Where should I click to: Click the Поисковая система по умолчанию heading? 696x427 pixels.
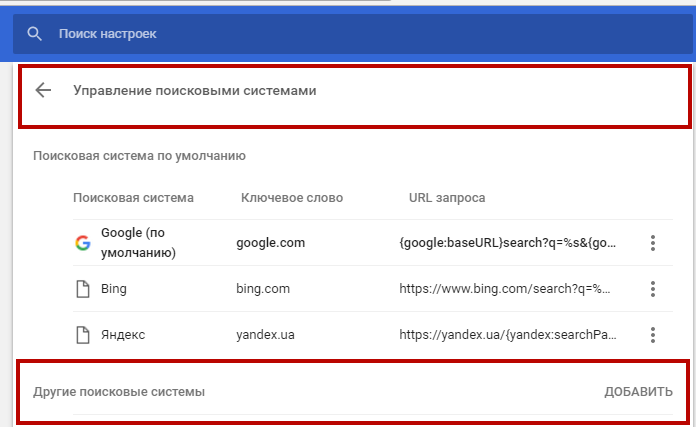[x=139, y=156]
